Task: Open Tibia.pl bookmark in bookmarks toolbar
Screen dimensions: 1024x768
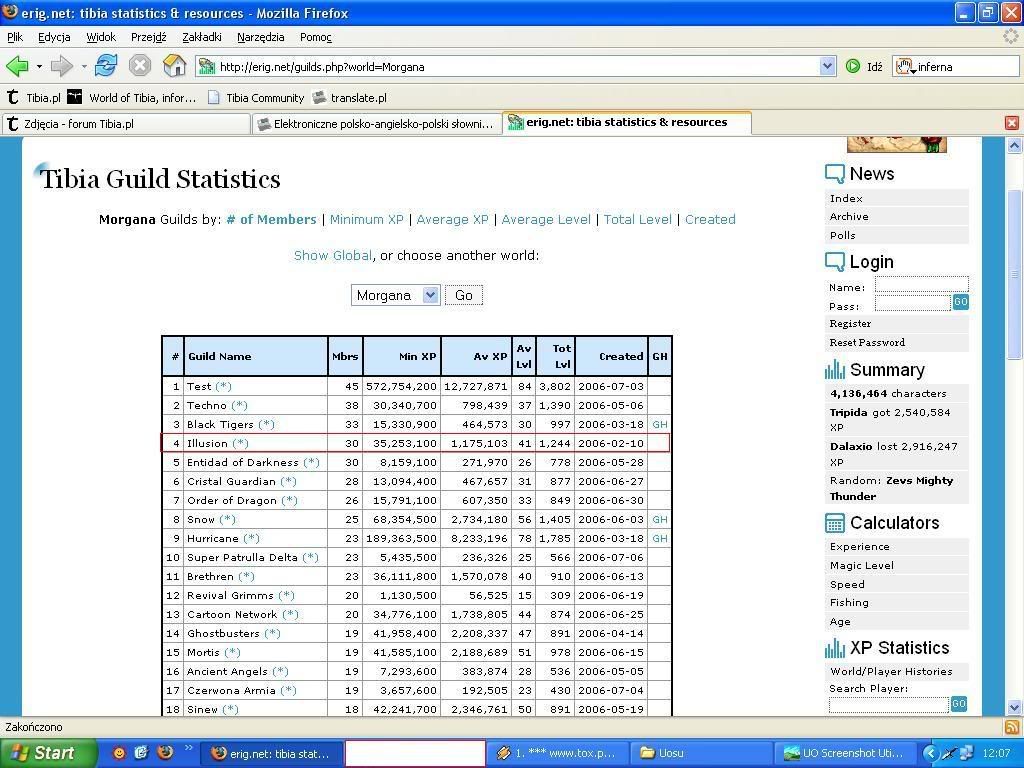Action: coord(33,98)
